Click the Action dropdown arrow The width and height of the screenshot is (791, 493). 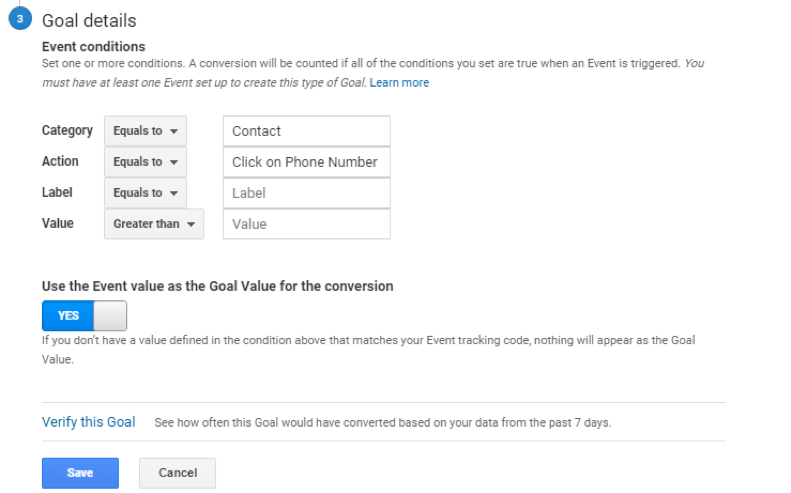coord(174,162)
